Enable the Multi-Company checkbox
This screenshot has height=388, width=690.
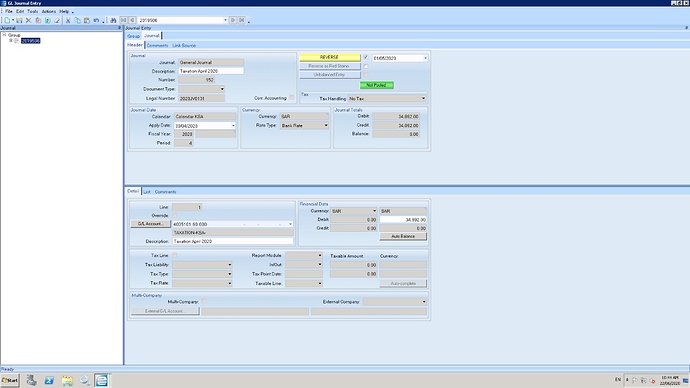[204, 301]
